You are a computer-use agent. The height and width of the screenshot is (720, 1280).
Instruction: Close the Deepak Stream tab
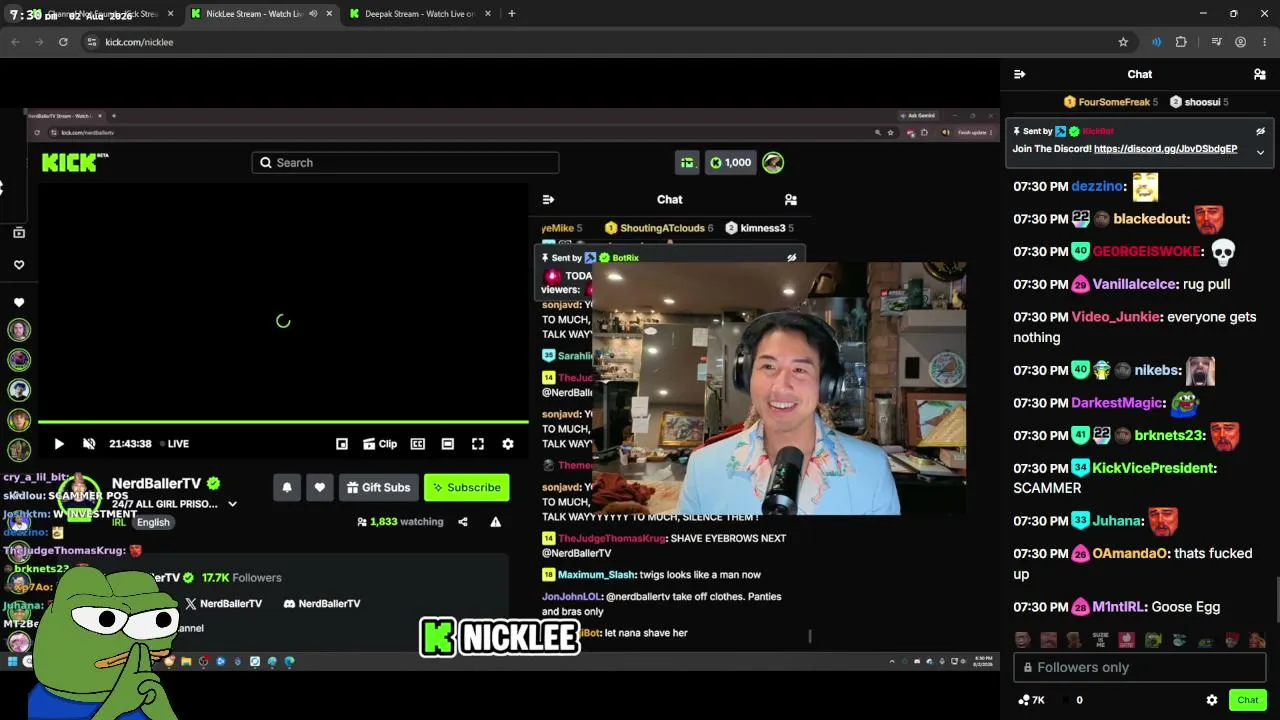(488, 14)
